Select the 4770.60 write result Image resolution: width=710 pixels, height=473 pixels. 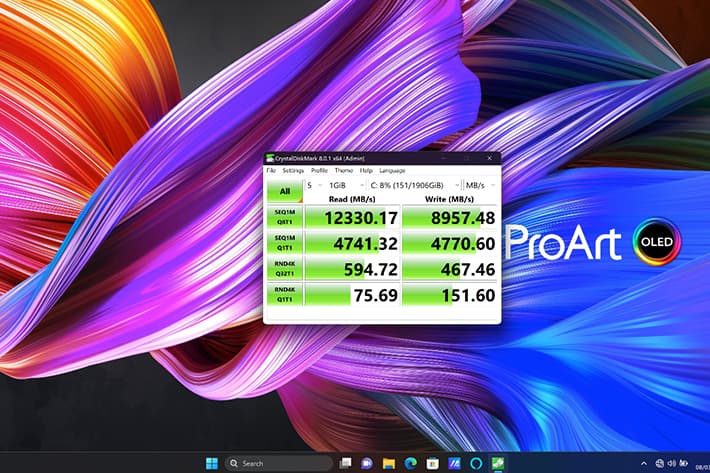pyautogui.click(x=450, y=243)
